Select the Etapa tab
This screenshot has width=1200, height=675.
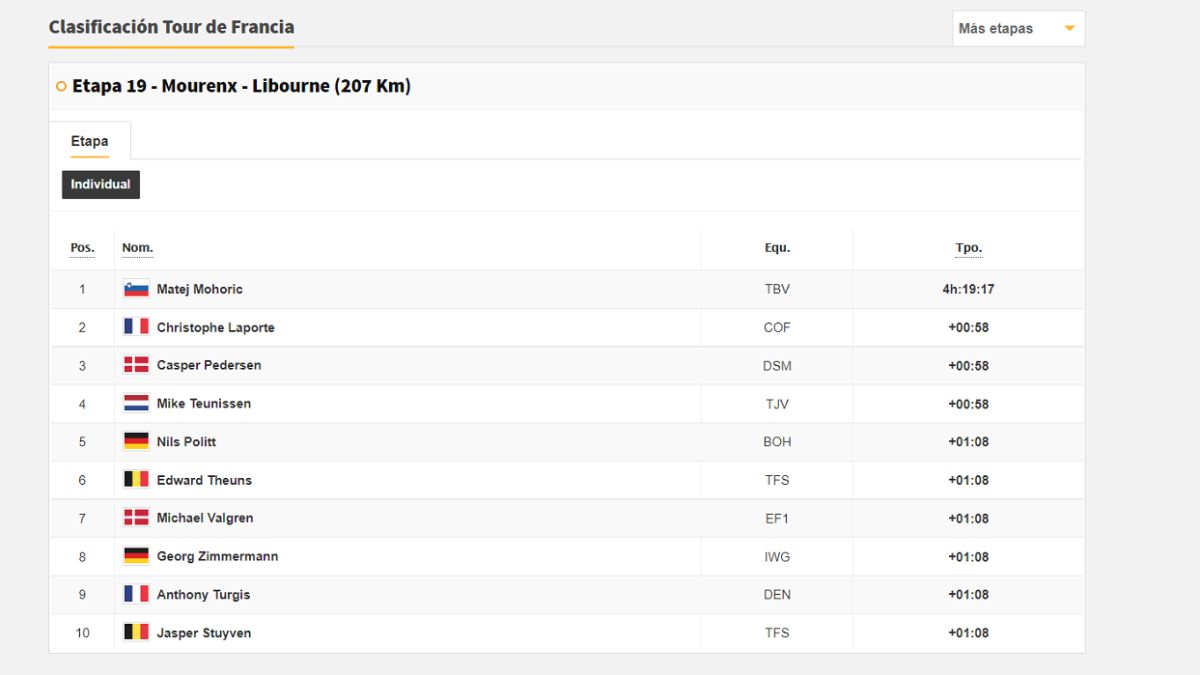[89, 141]
